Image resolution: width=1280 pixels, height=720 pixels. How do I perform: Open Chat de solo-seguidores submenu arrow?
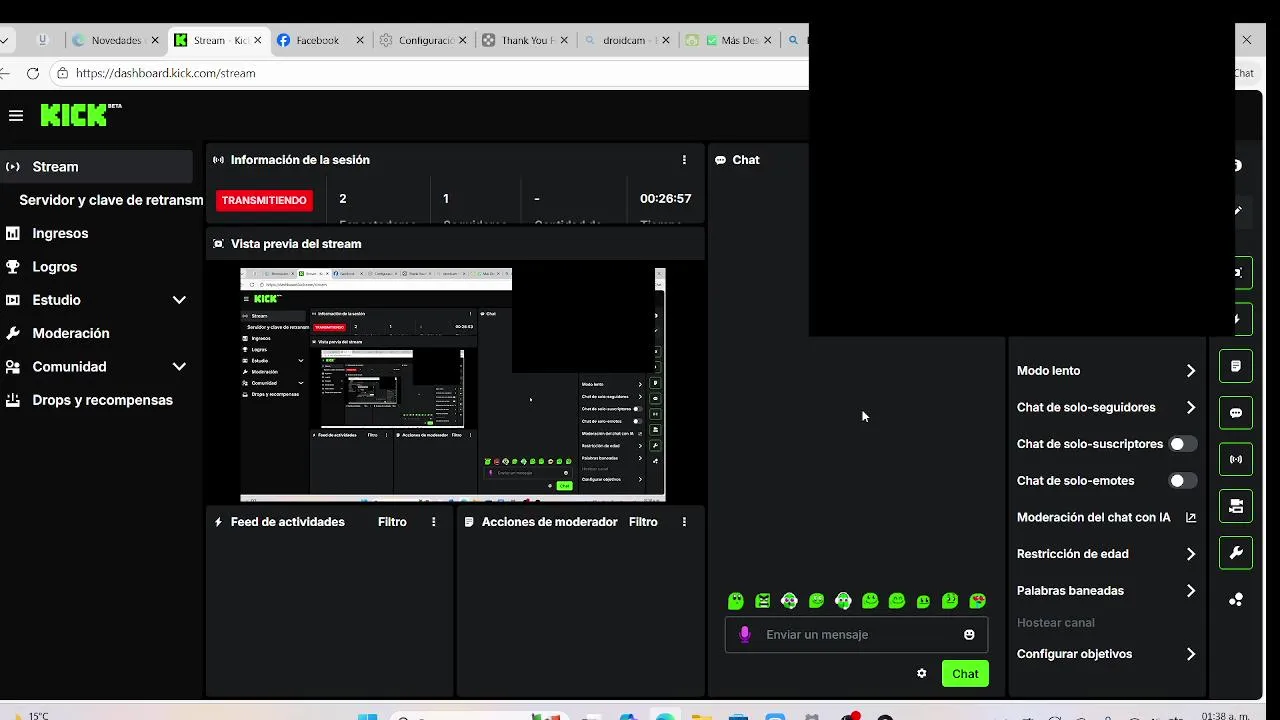point(1191,408)
